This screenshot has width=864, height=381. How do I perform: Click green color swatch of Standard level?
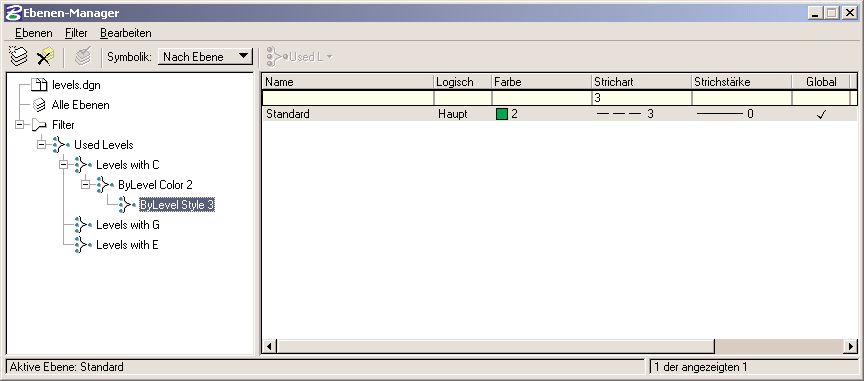(501, 114)
